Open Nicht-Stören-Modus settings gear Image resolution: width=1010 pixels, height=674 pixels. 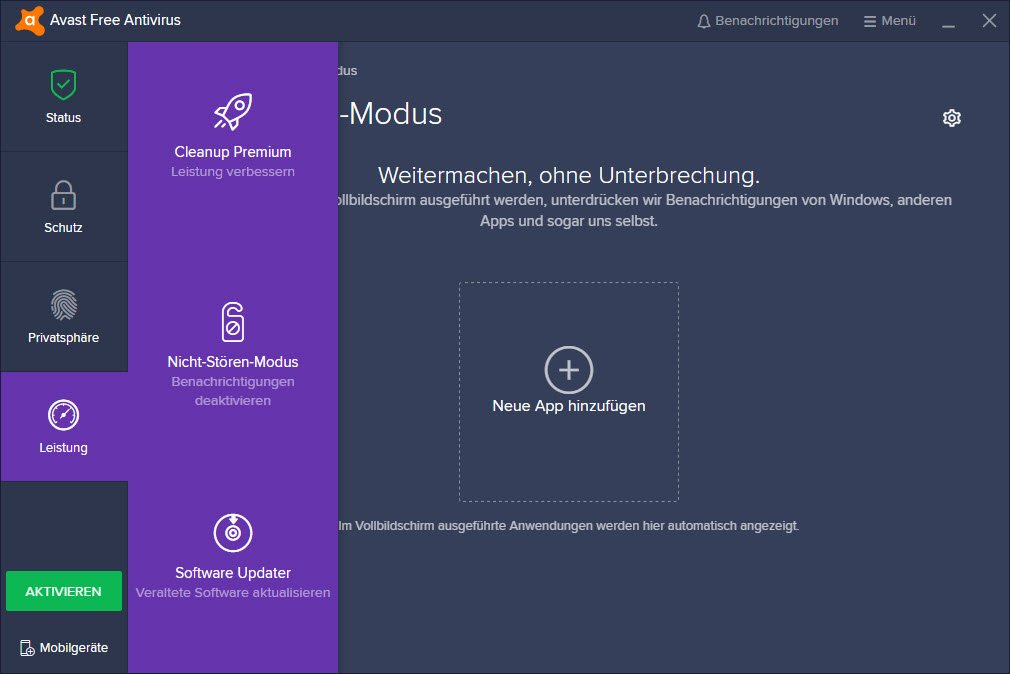pyautogui.click(x=951, y=118)
